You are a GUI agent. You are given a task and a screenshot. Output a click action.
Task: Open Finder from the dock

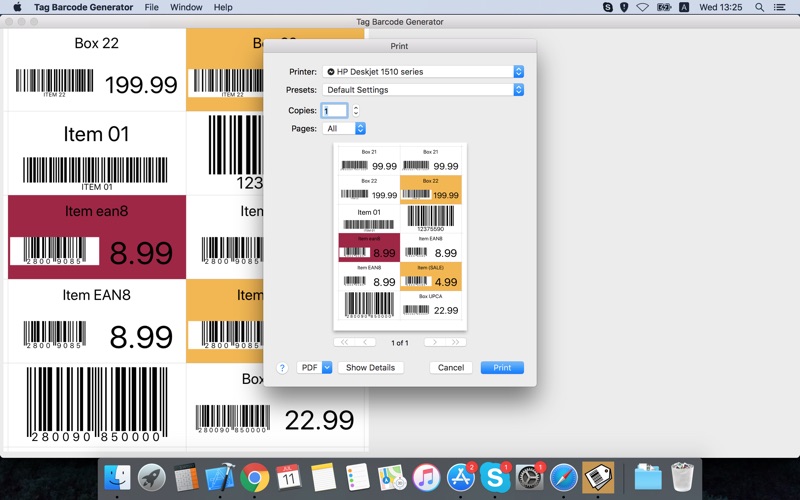coord(117,478)
